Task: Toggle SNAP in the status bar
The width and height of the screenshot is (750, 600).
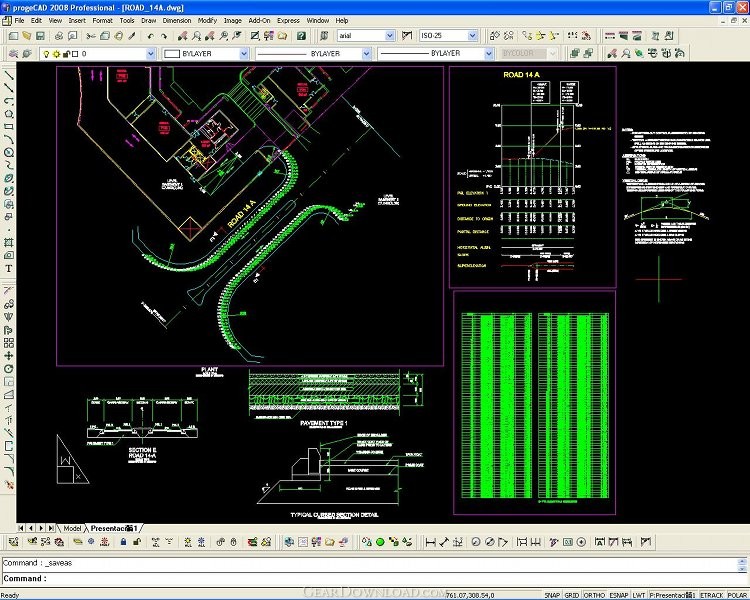Action: click(x=552, y=595)
